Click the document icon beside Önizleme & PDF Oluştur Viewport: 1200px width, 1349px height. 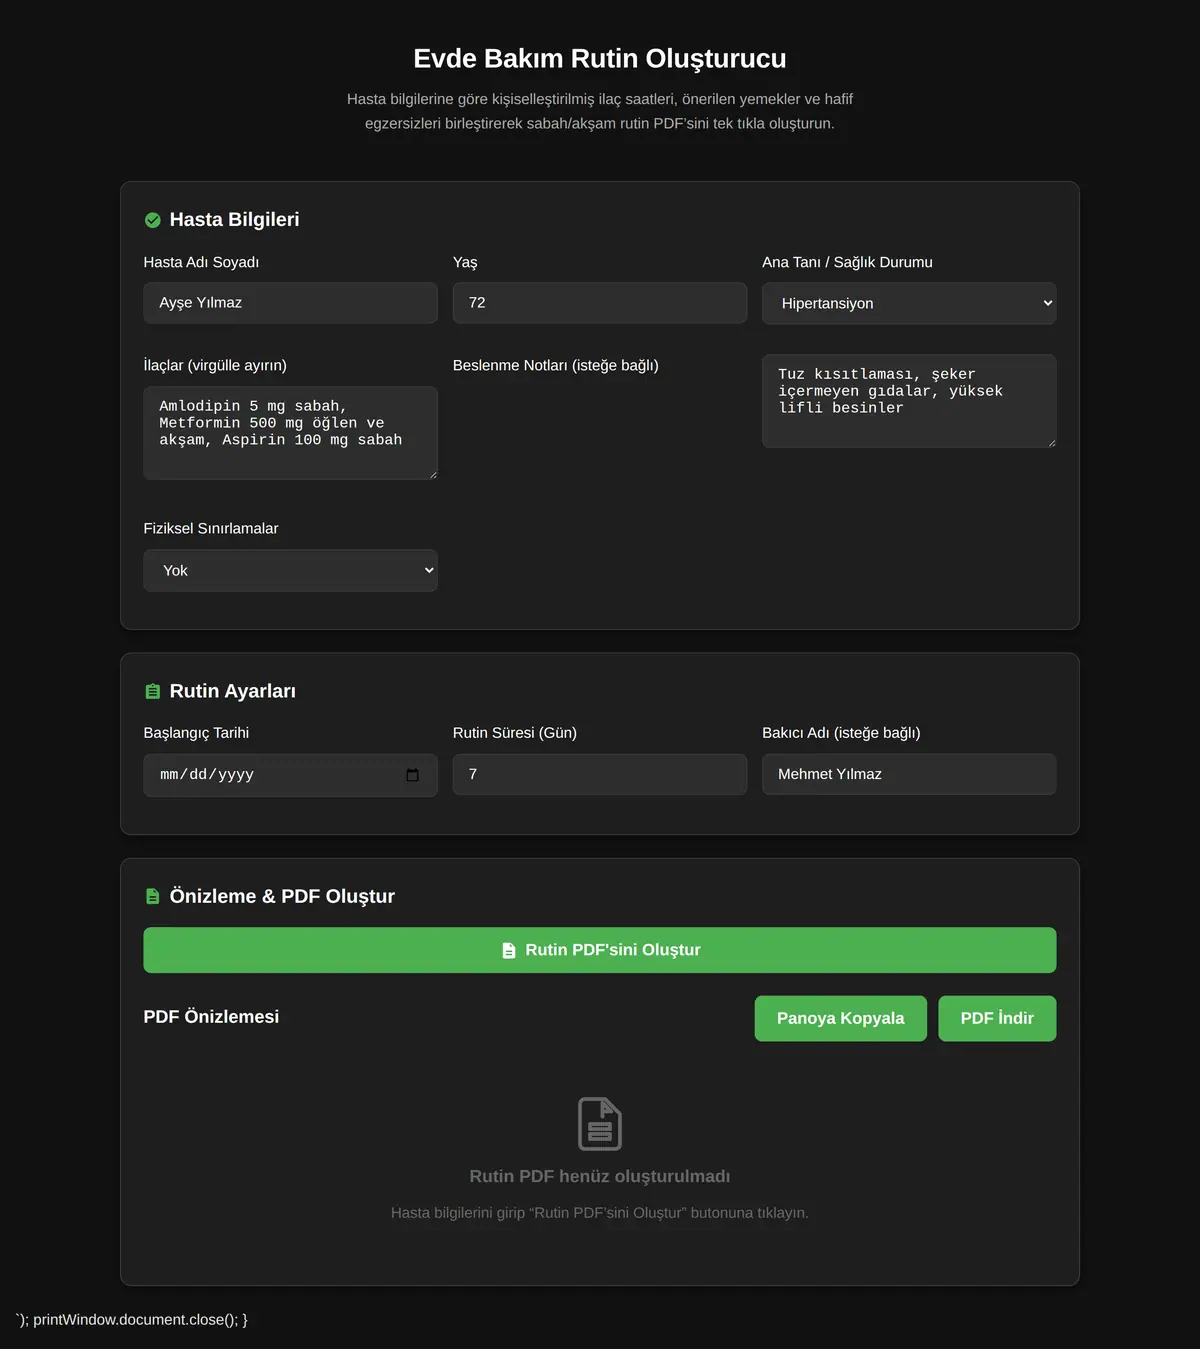[x=153, y=897]
